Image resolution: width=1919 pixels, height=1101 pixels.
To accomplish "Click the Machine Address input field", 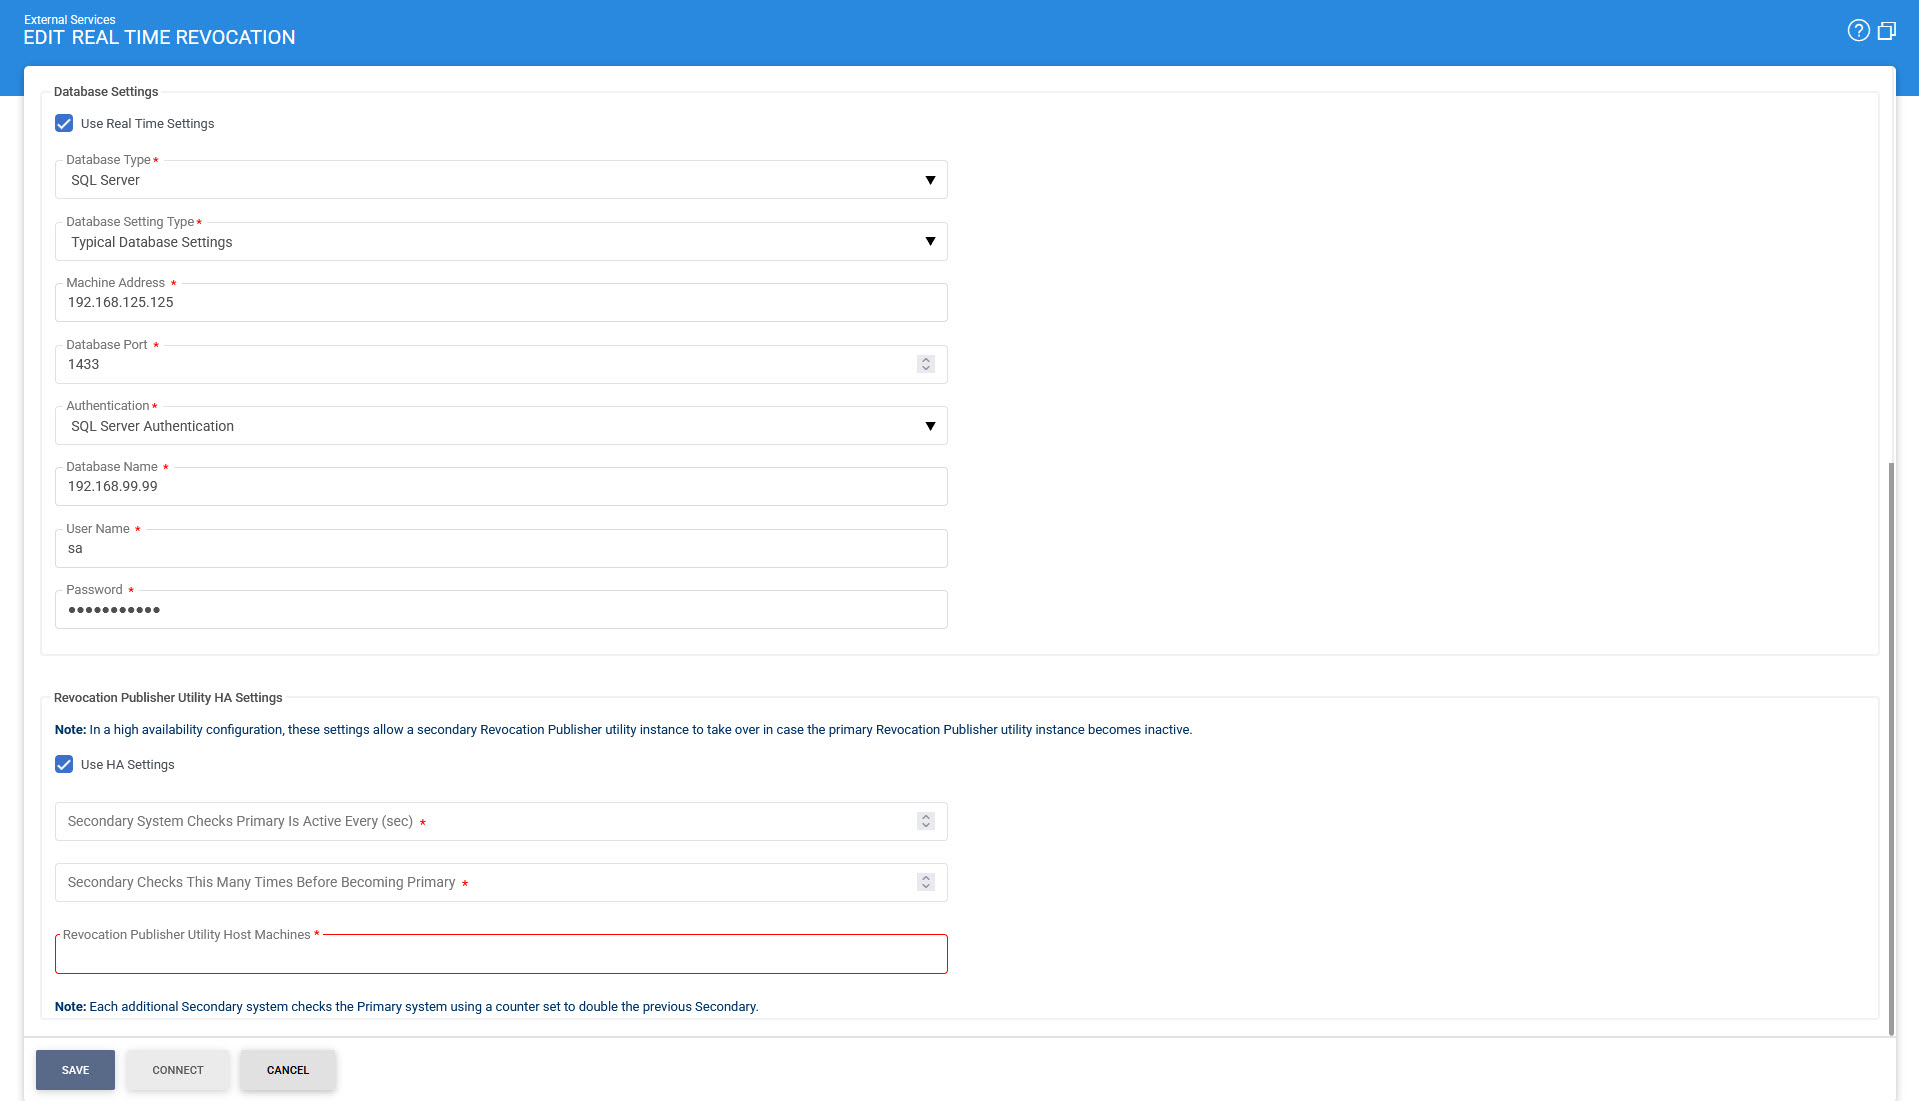I will tap(500, 303).
